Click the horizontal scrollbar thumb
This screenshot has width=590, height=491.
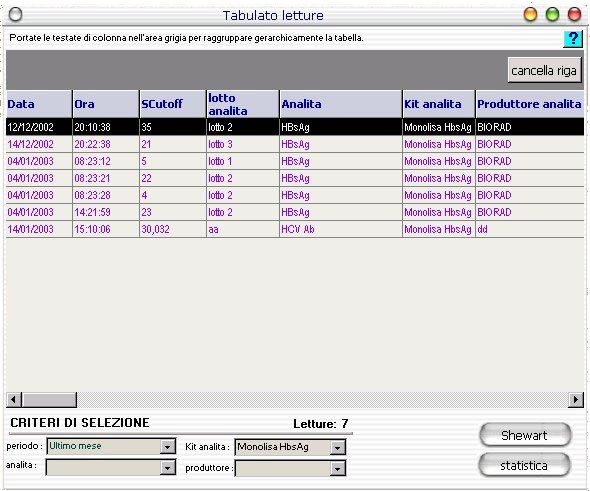coord(49,399)
